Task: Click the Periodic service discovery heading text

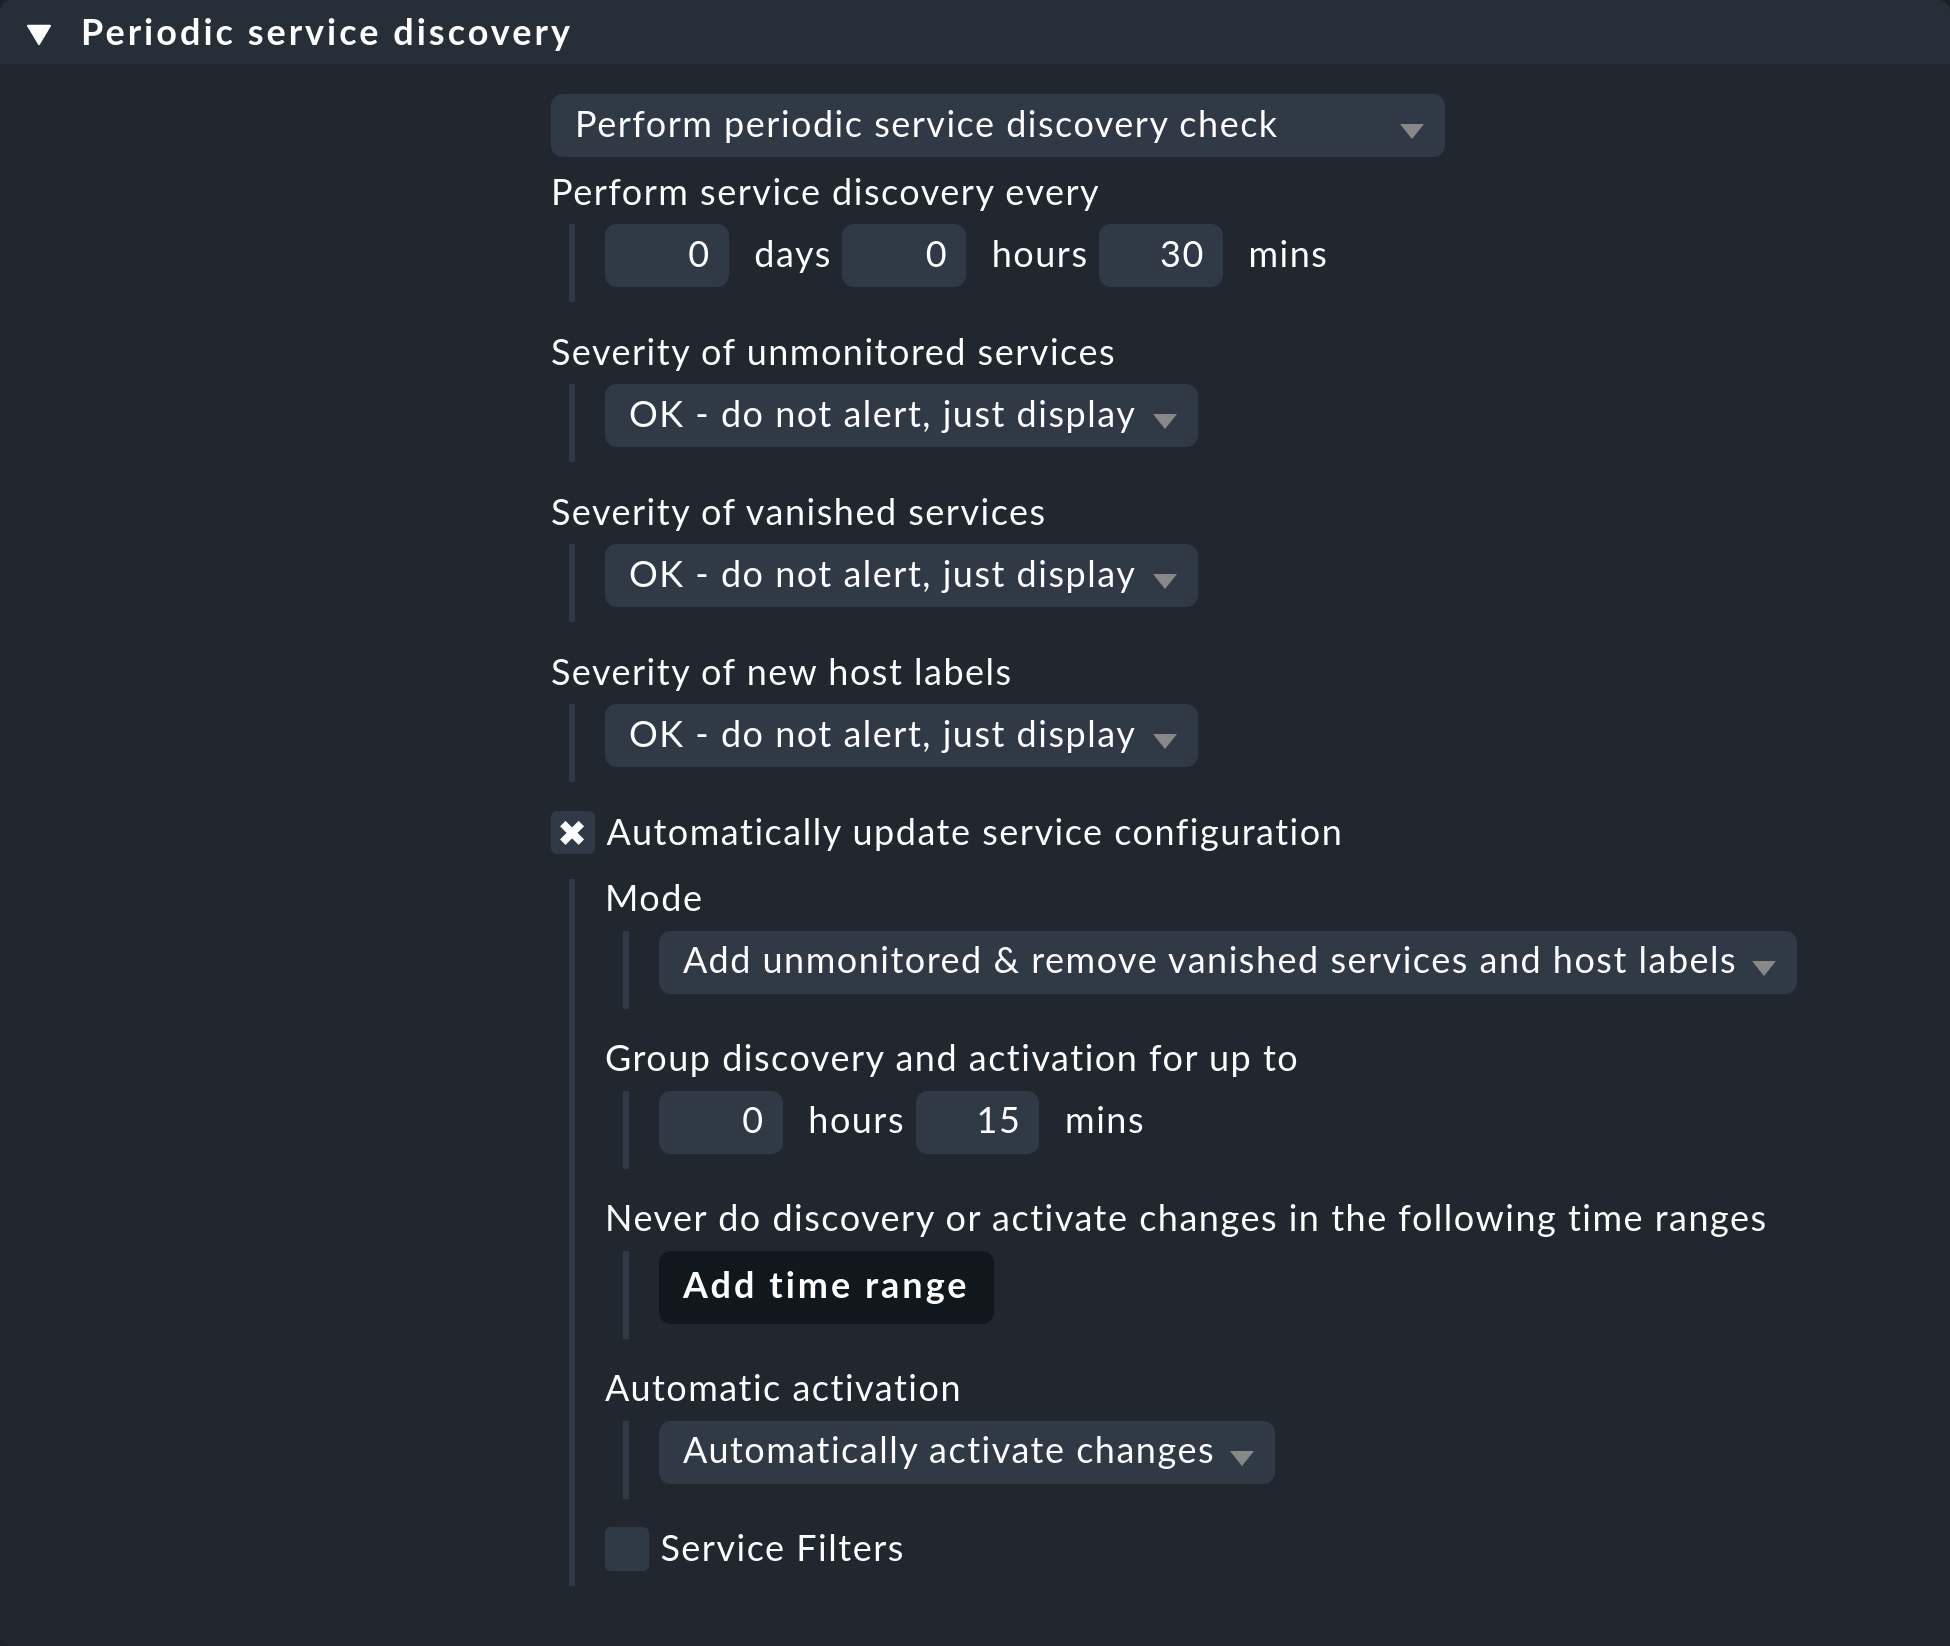Action: pyautogui.click(x=326, y=33)
